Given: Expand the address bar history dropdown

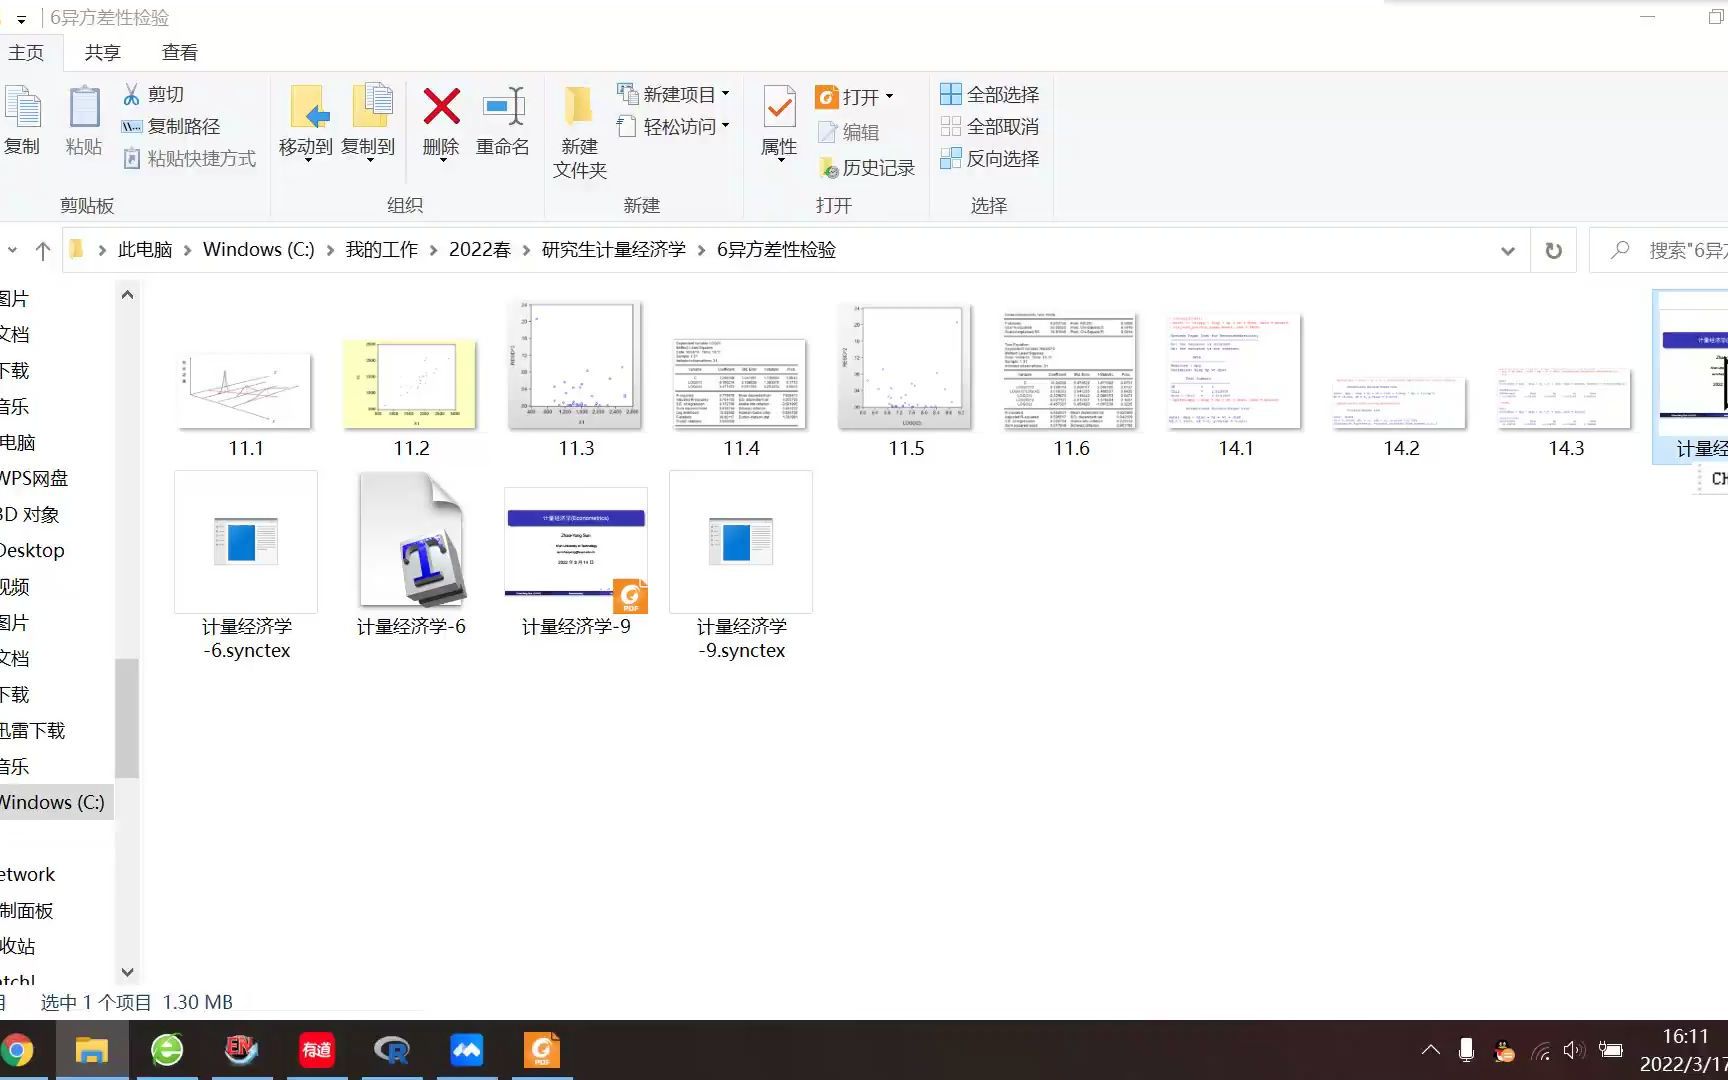Looking at the screenshot, I should coord(1508,251).
